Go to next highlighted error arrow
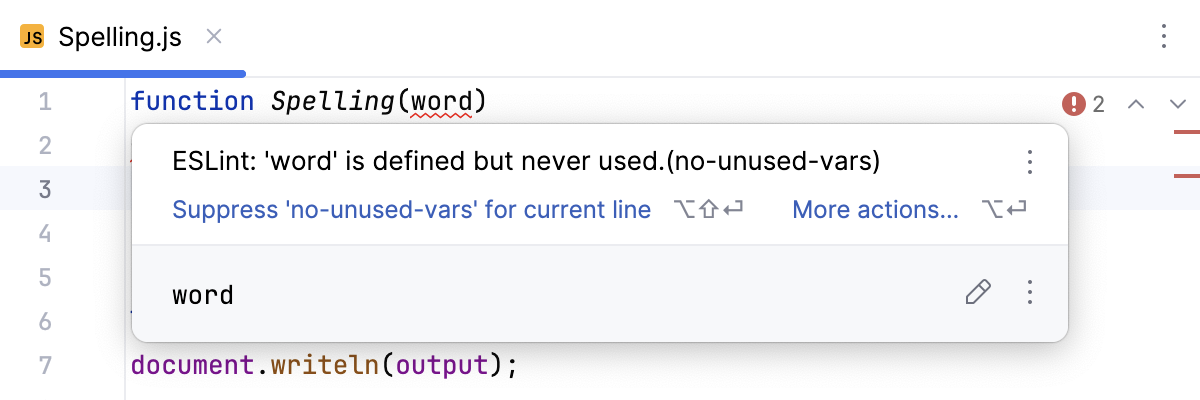 click(1177, 103)
